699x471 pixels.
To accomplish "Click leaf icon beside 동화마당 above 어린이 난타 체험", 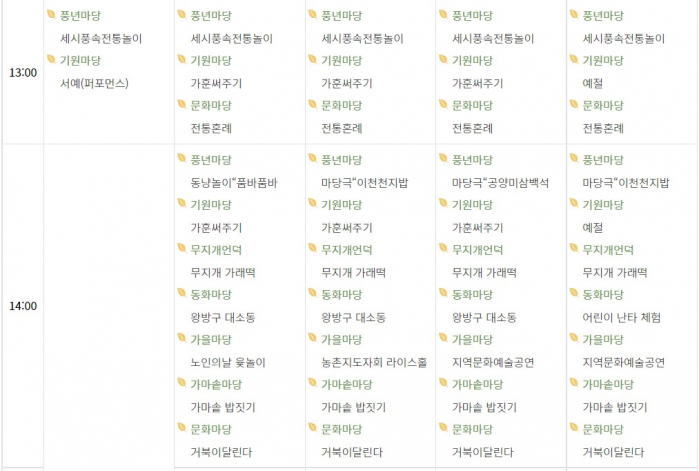I will tap(573, 294).
